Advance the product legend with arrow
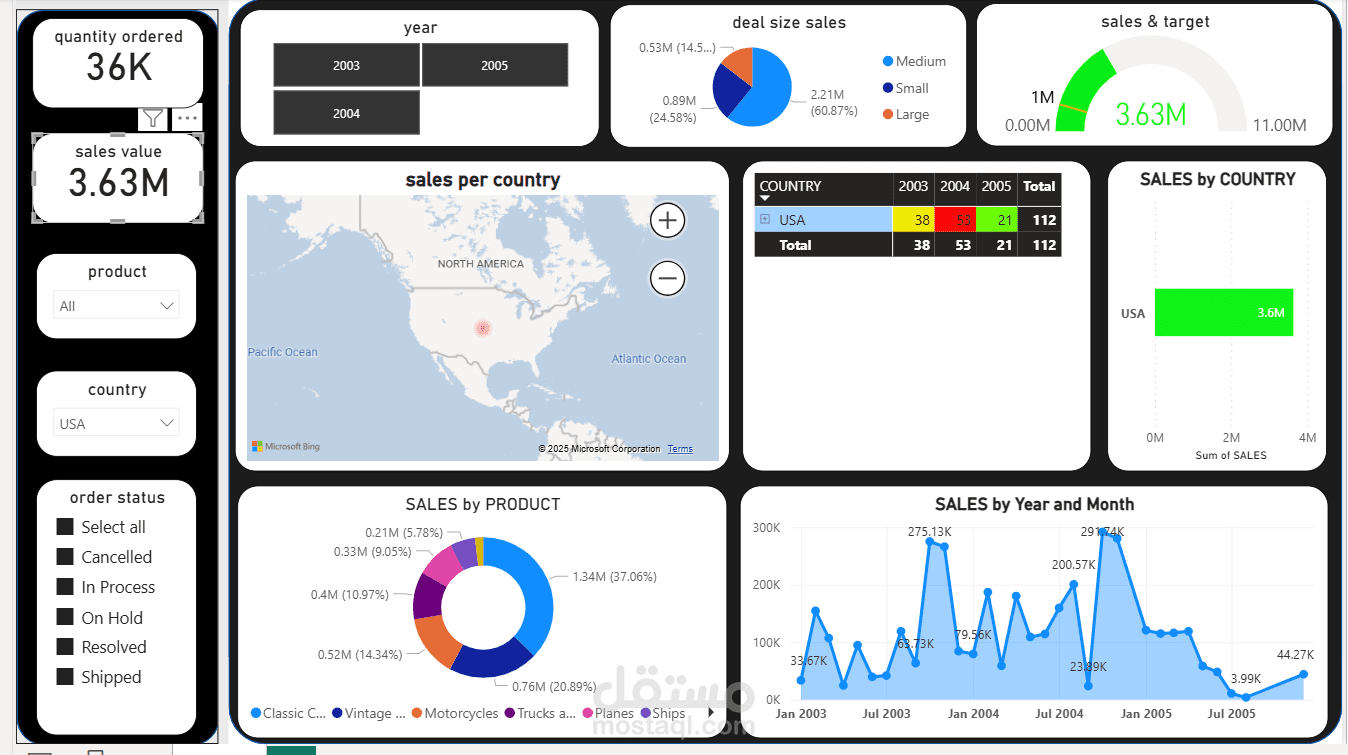This screenshot has height=755, width=1348. pos(711,713)
